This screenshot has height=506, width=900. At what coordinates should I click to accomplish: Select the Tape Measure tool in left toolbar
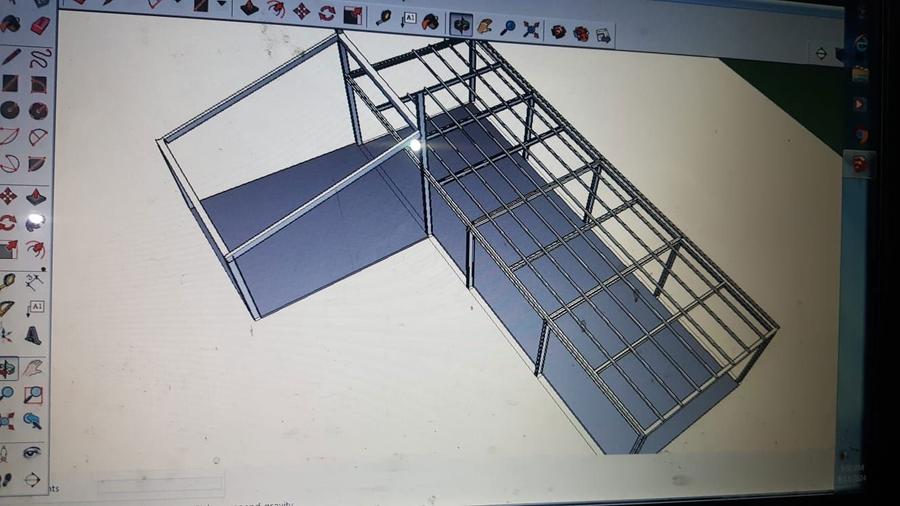[x=8, y=281]
